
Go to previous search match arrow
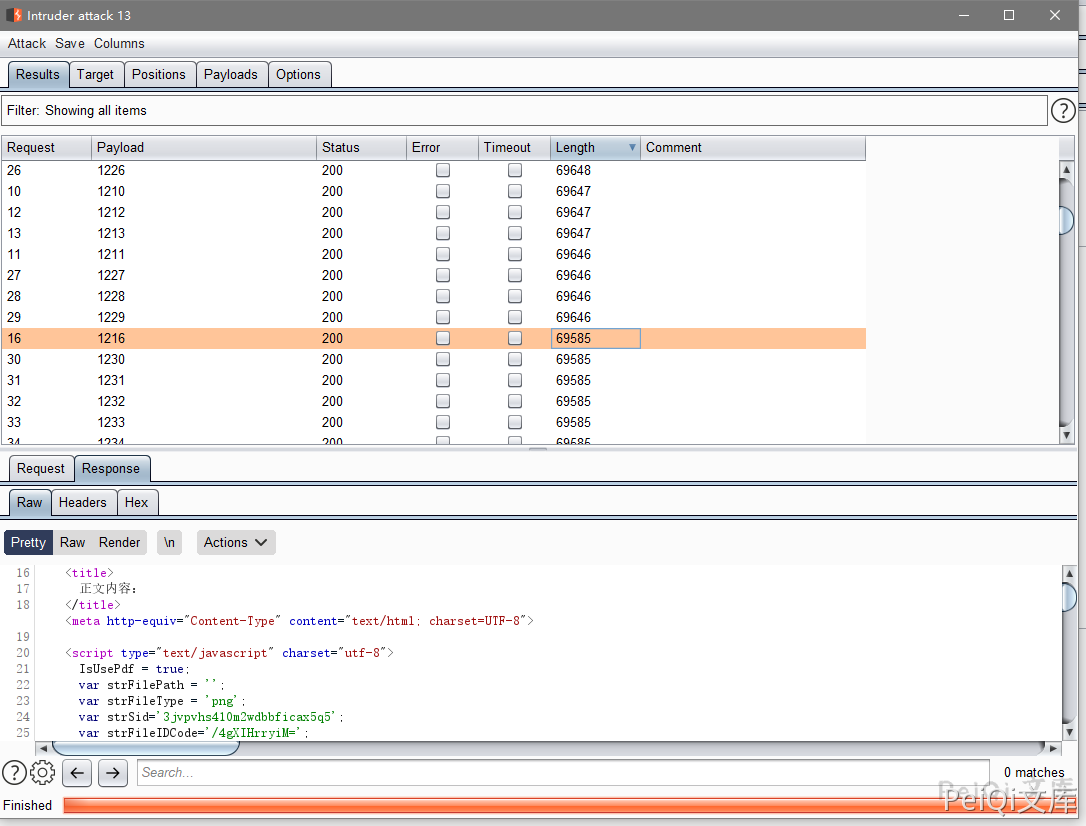[78, 772]
